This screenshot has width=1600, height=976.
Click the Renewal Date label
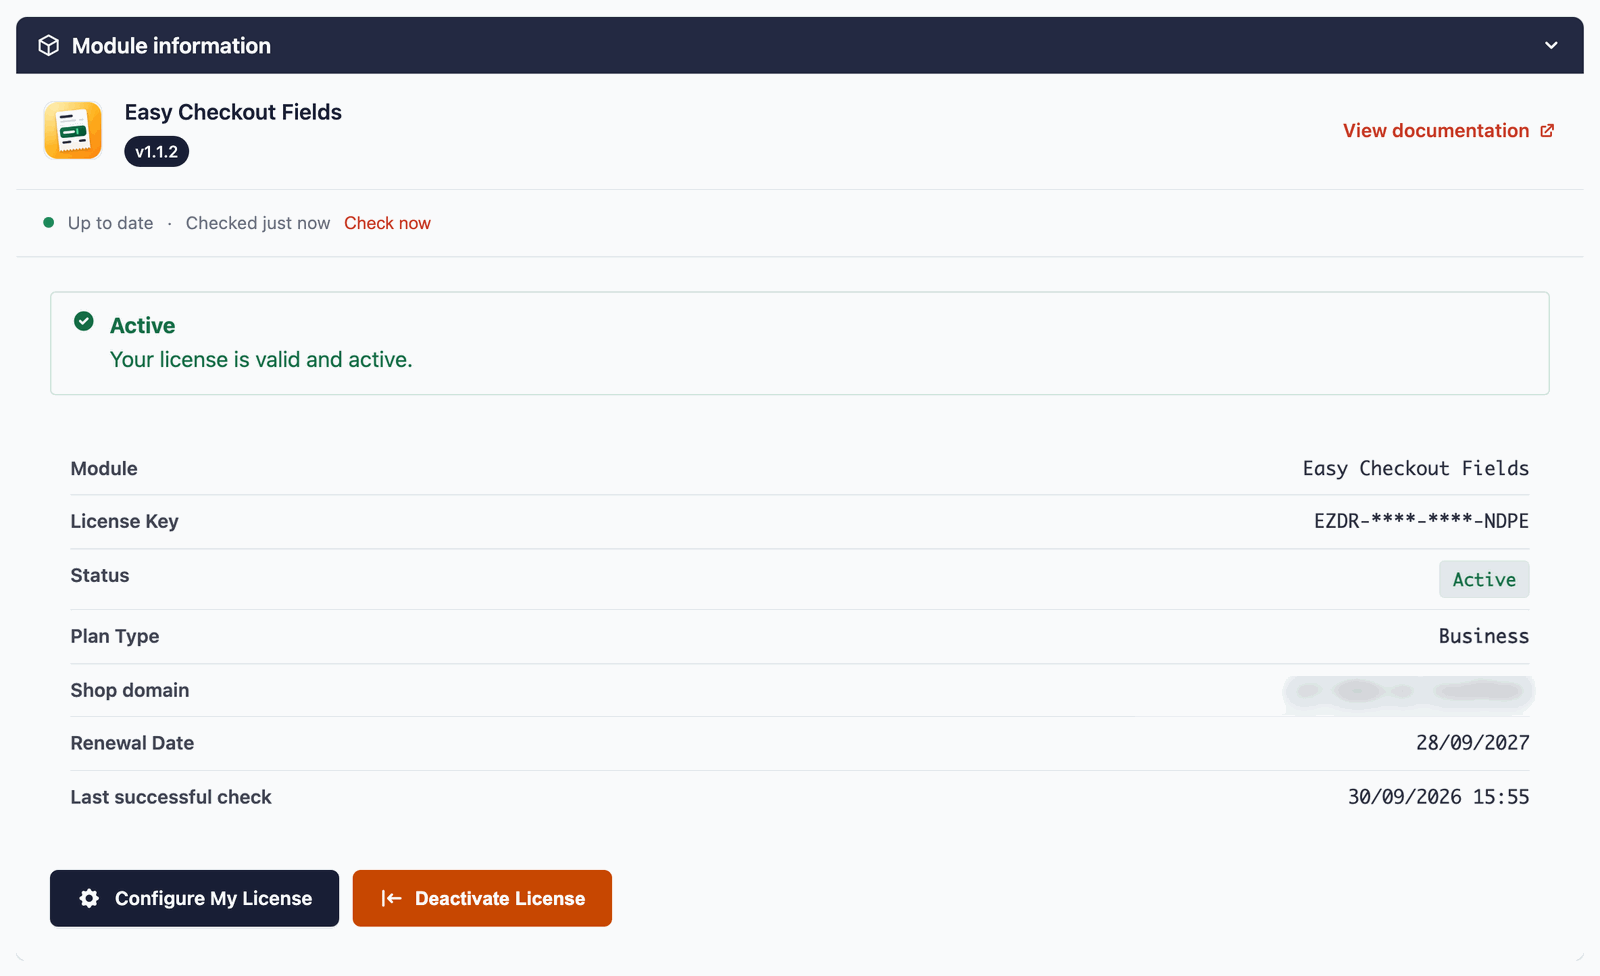(132, 743)
